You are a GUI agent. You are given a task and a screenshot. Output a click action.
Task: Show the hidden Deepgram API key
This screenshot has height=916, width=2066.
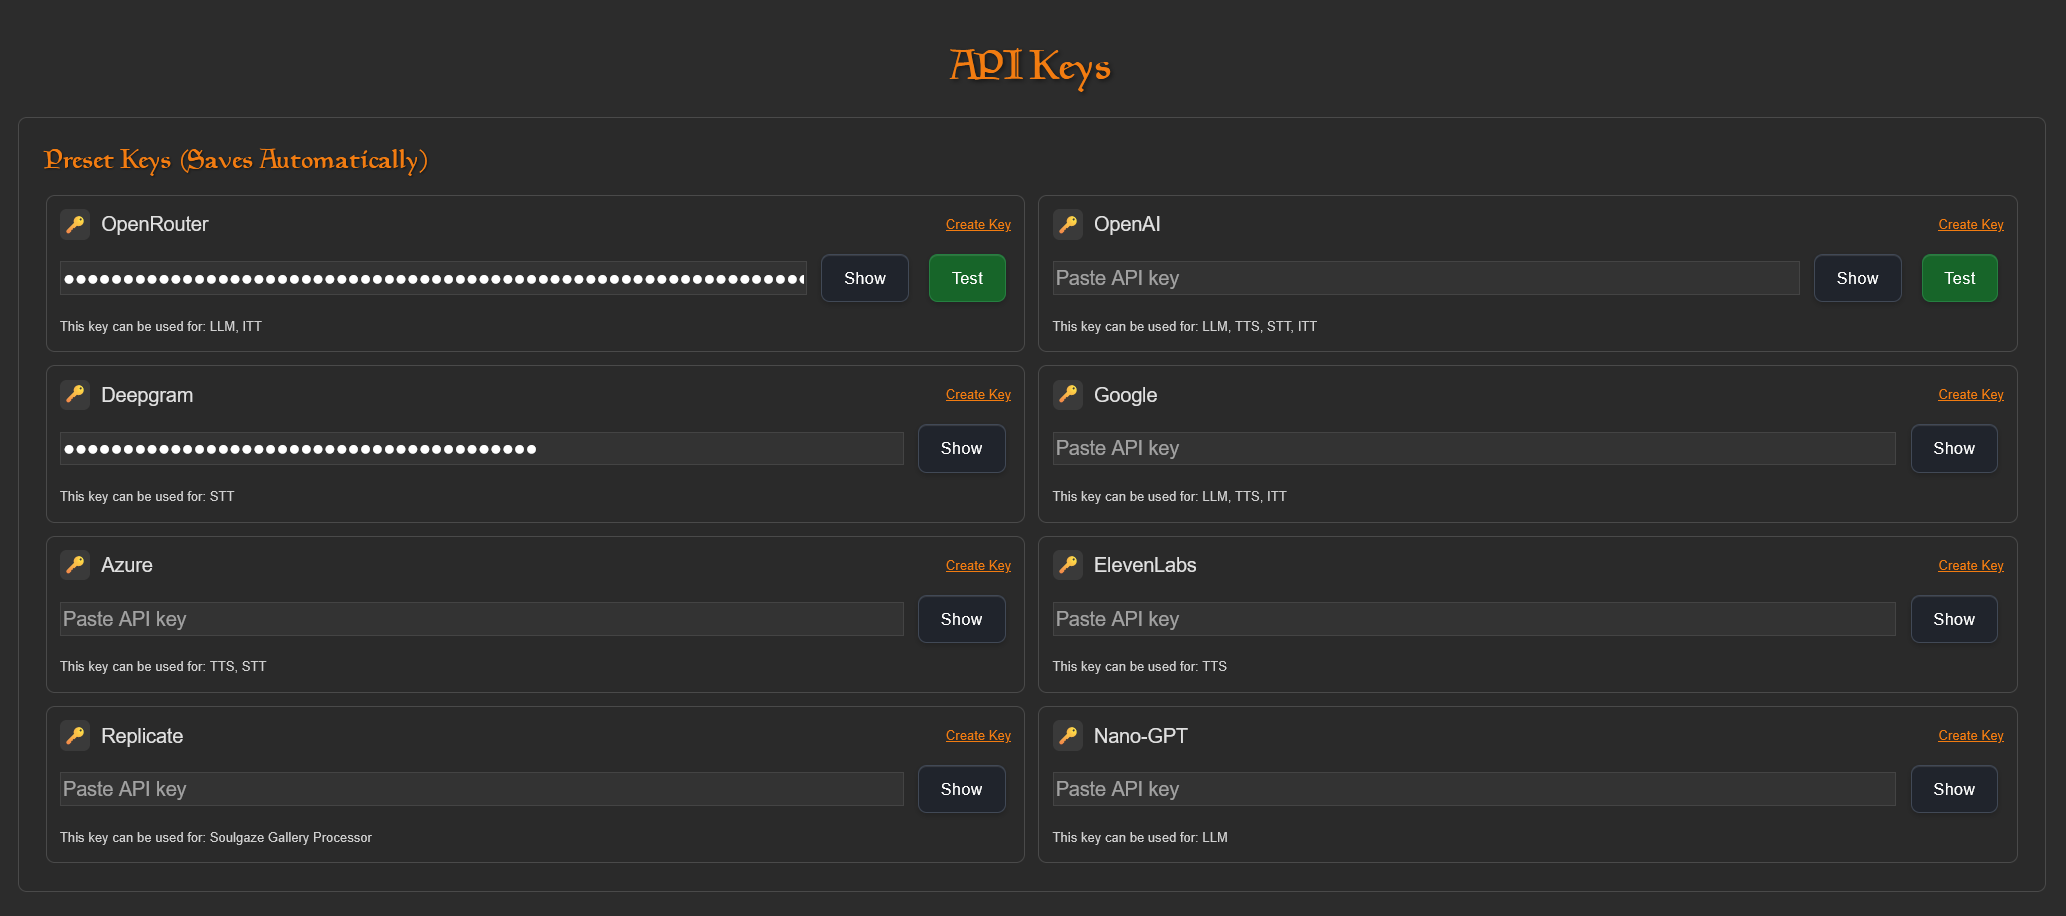click(x=961, y=449)
